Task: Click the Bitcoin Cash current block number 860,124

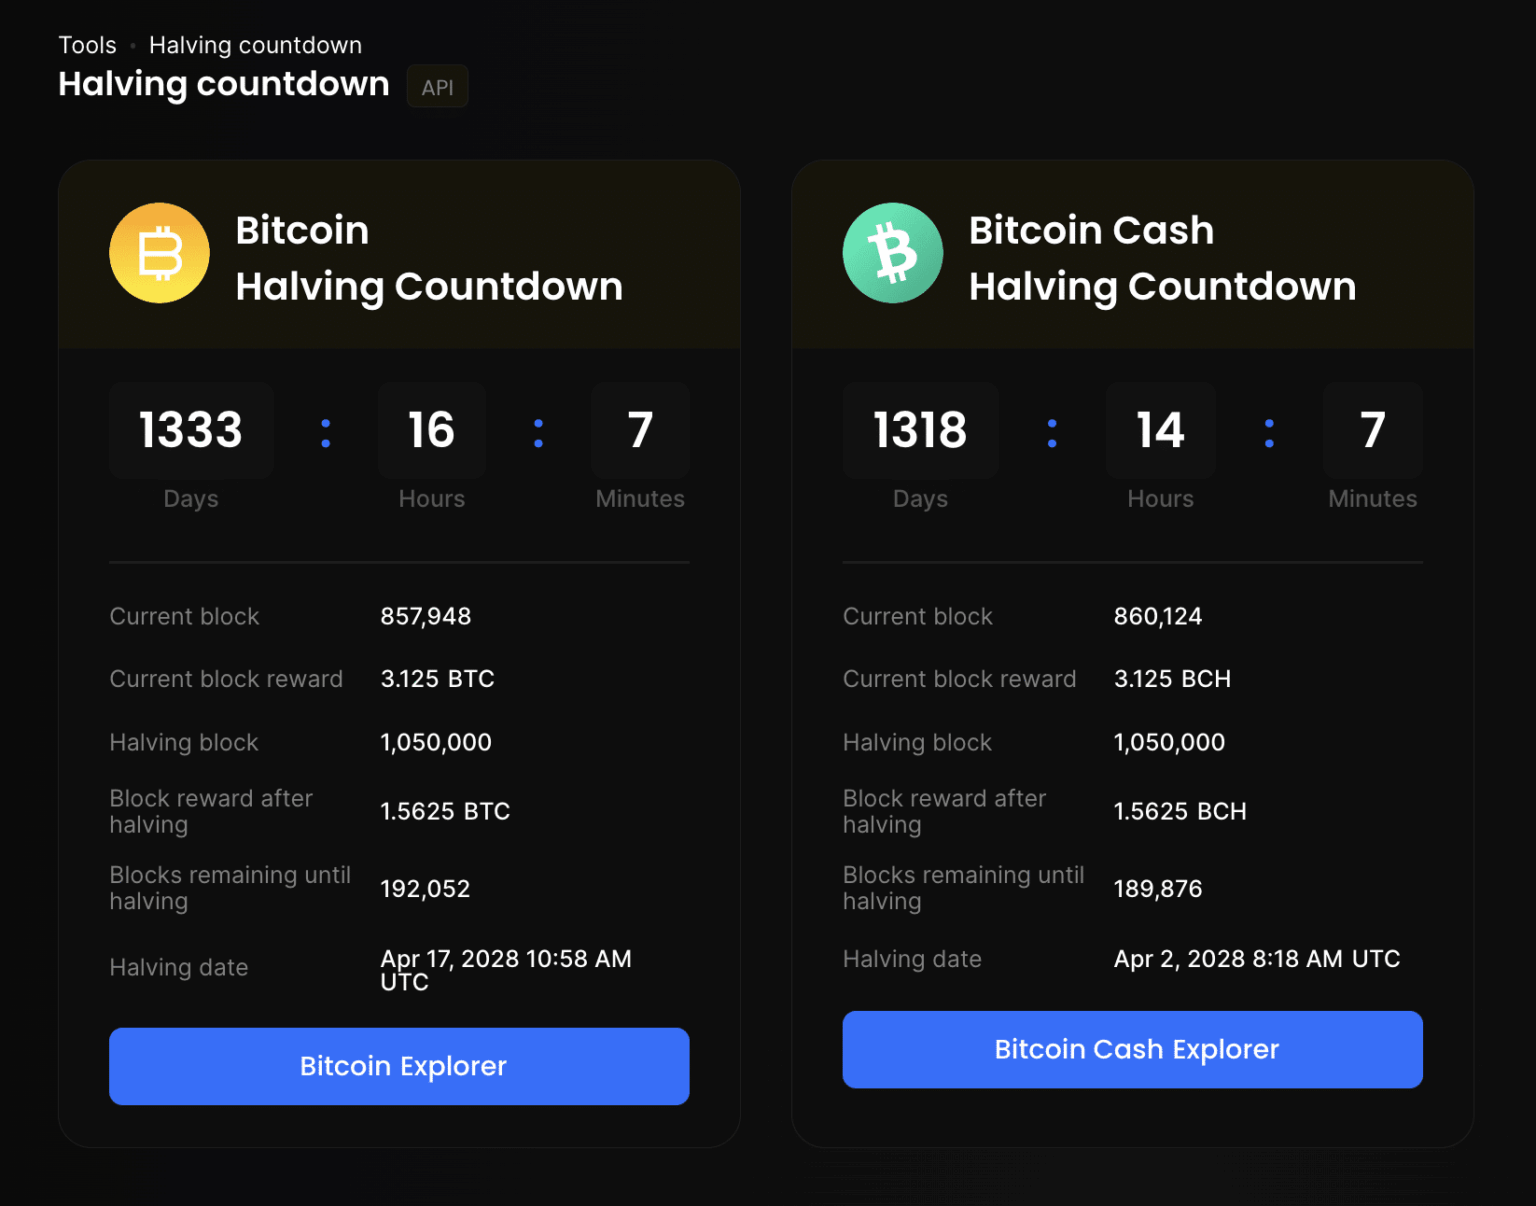Action: (1158, 616)
